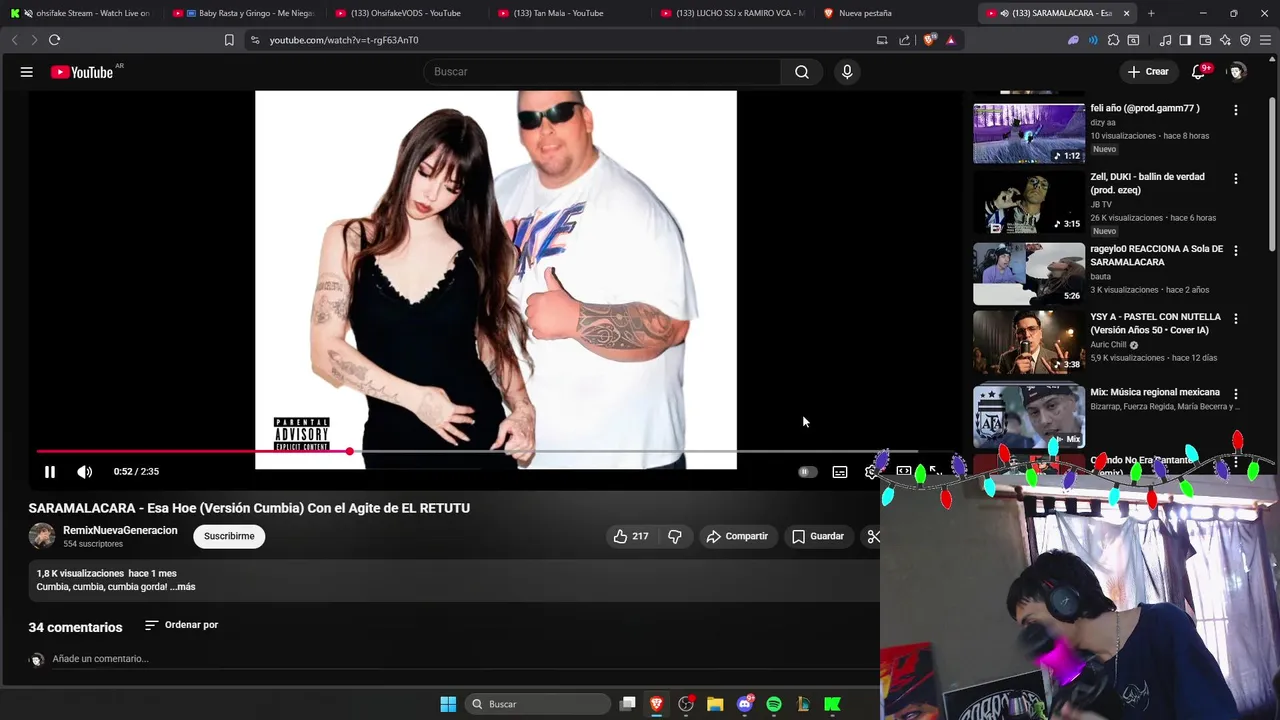Screen dimensions: 1280x720
Task: Toggle subtitles with the captions icon
Action: [x=840, y=472]
